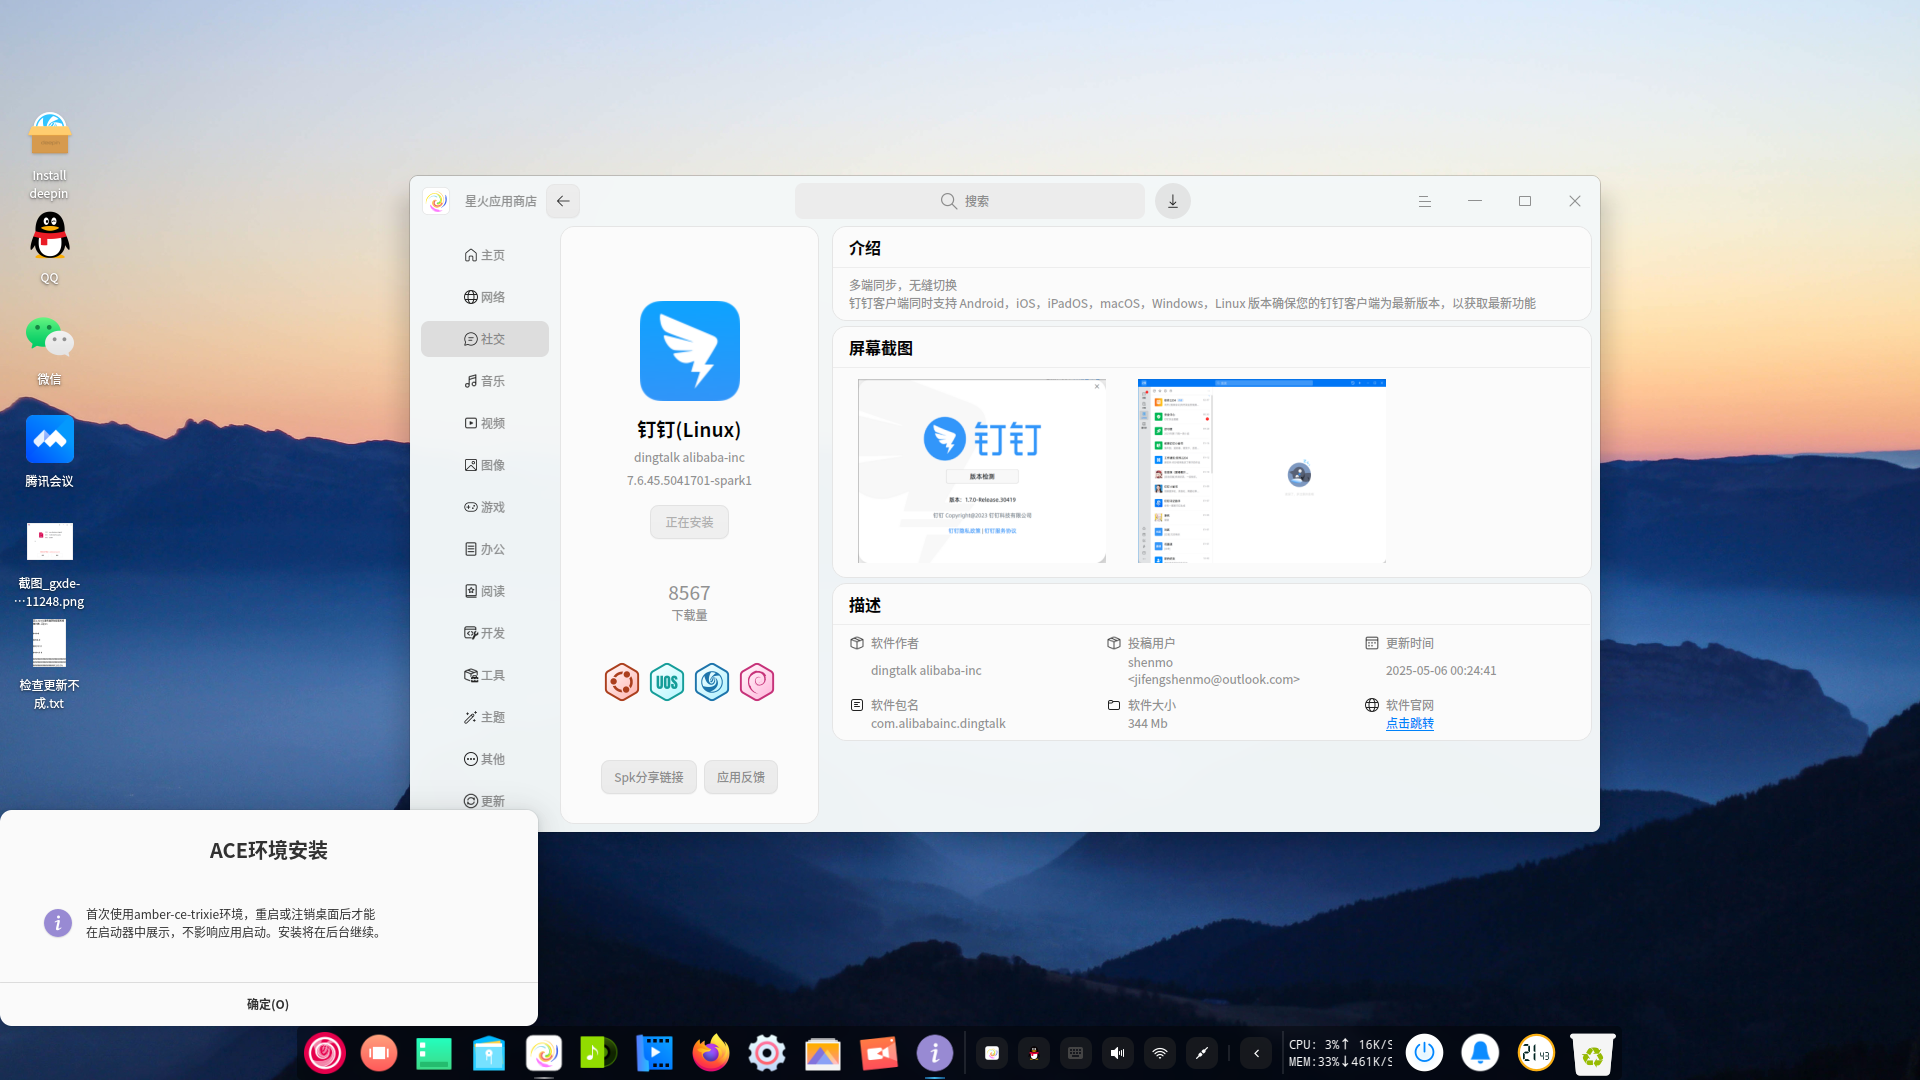Open the 办公 category
Image resolution: width=1920 pixels, height=1080 pixels.
485,549
